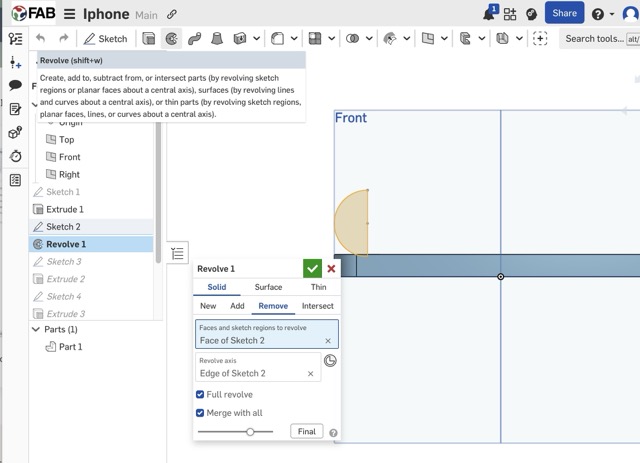The width and height of the screenshot is (640, 463).
Task: Select the Intersect operation tab
Action: click(318, 306)
